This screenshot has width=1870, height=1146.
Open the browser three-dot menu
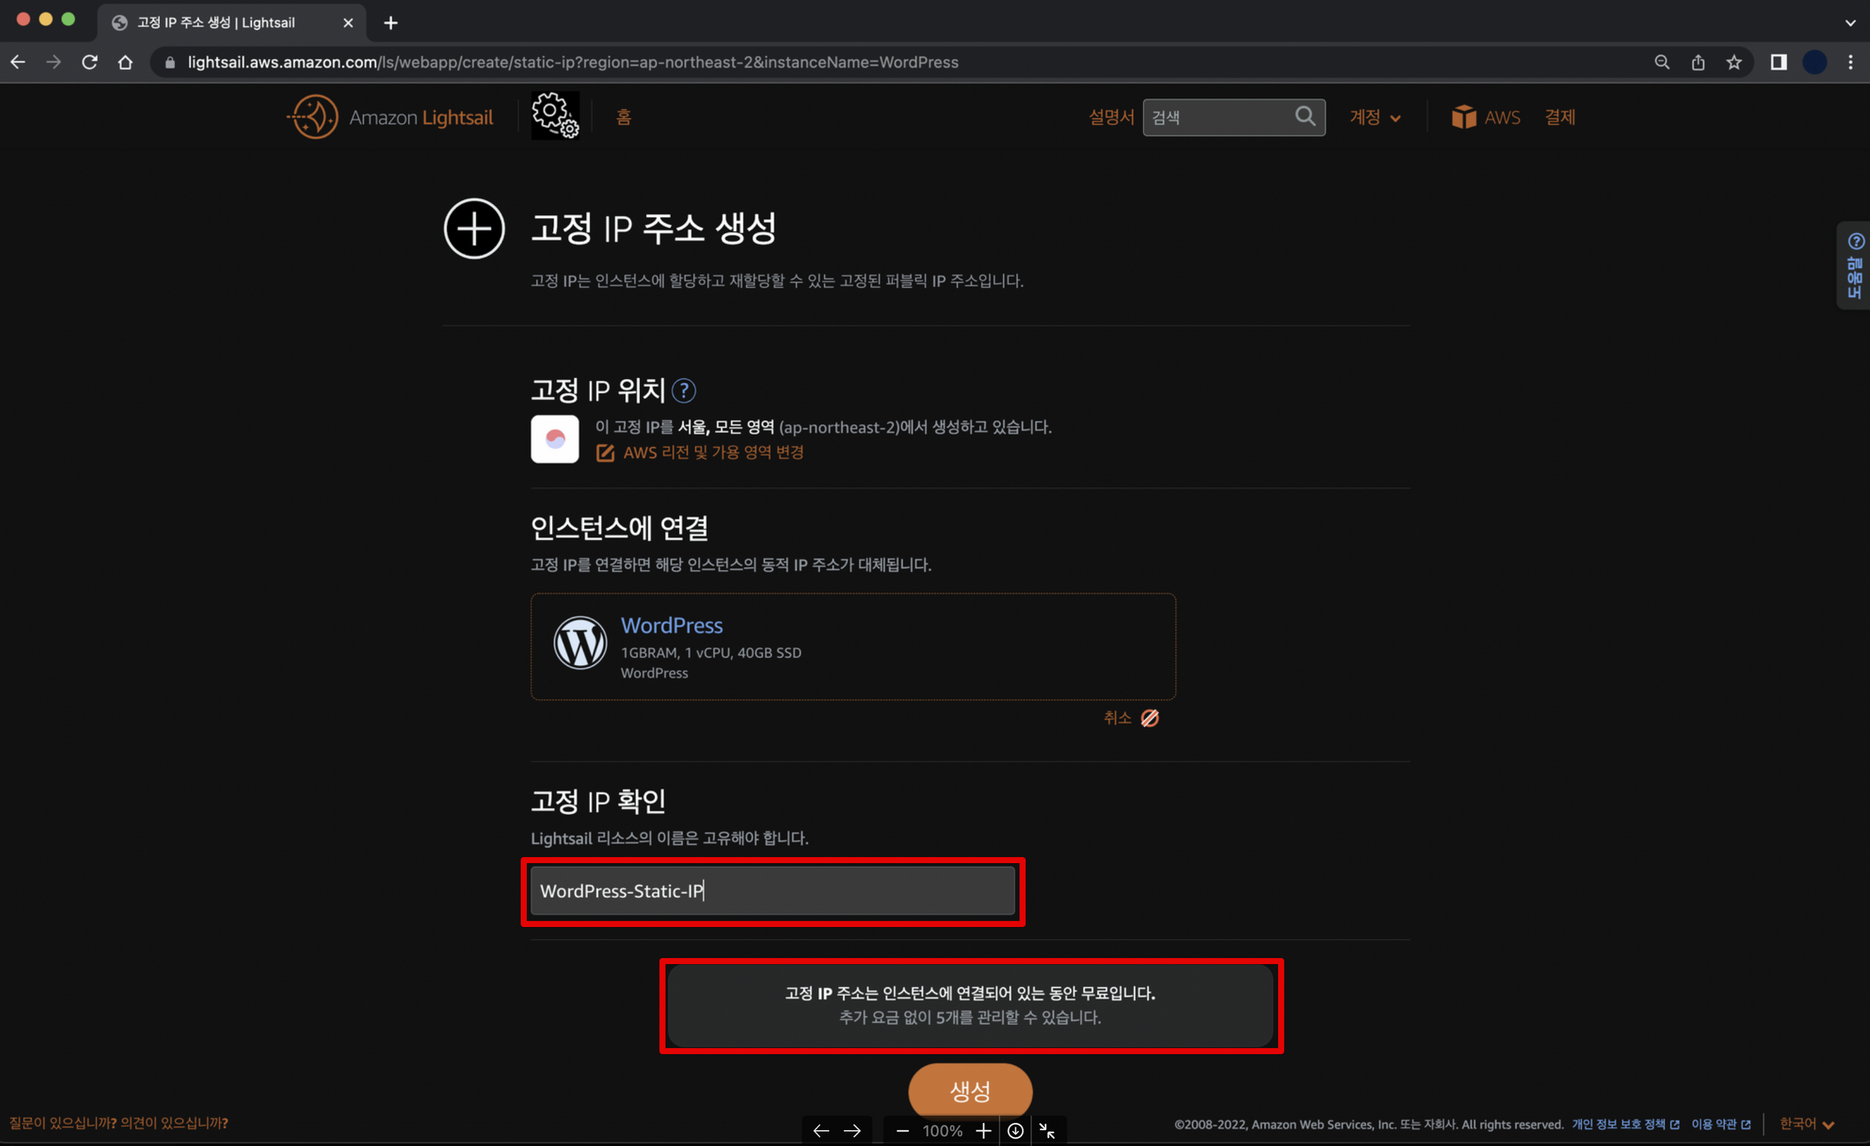(1851, 62)
